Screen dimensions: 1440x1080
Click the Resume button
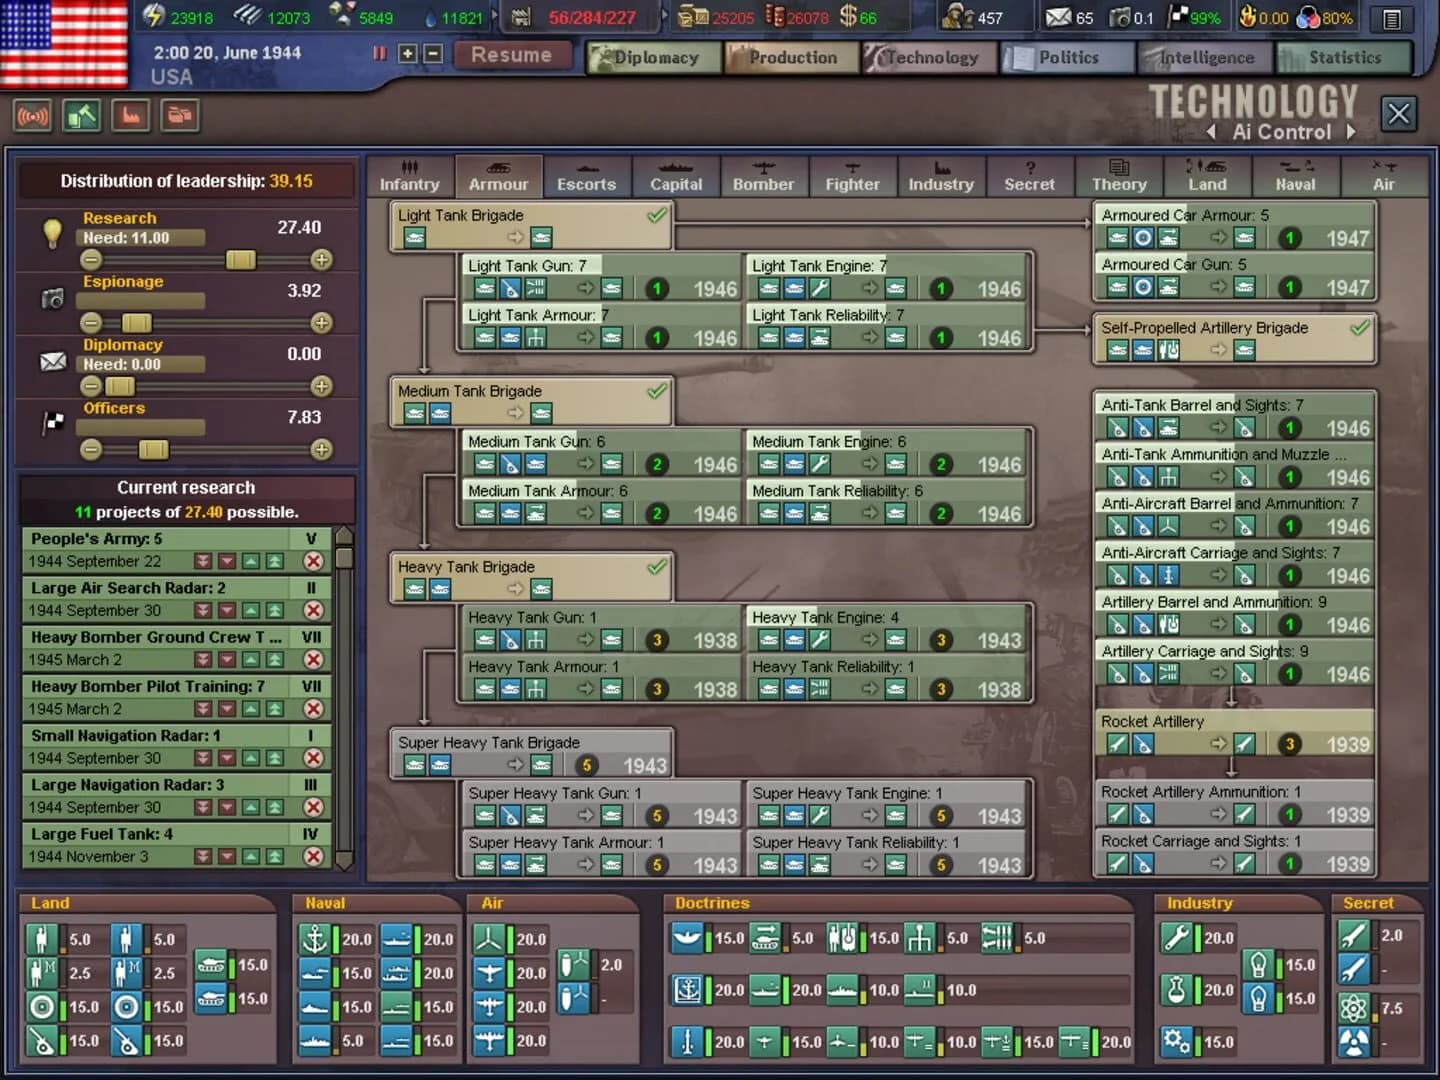[x=513, y=55]
